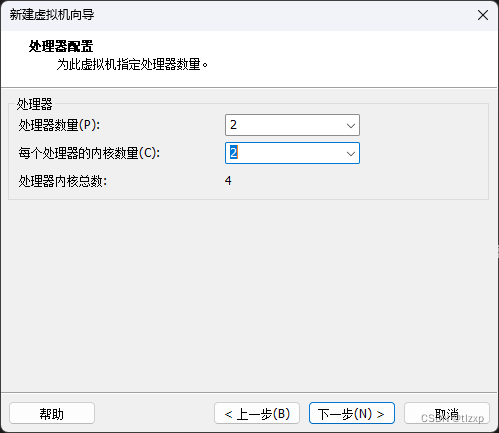
Task: Click the 处理器 group box title
Action: 35,104
